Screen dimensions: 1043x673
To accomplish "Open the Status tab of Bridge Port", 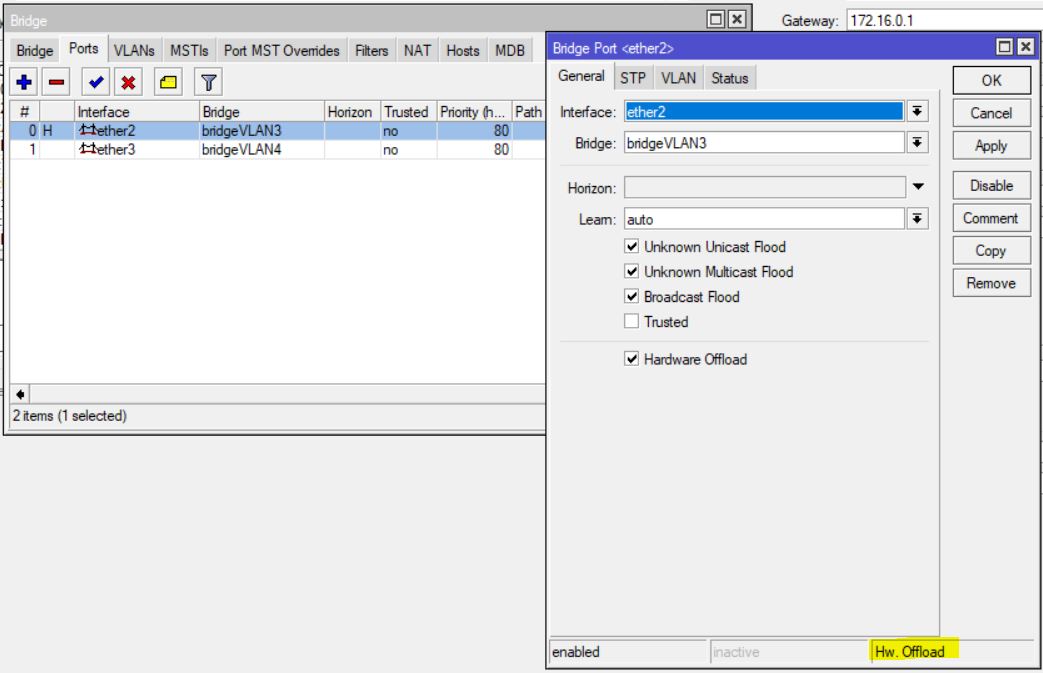I will [730, 78].
